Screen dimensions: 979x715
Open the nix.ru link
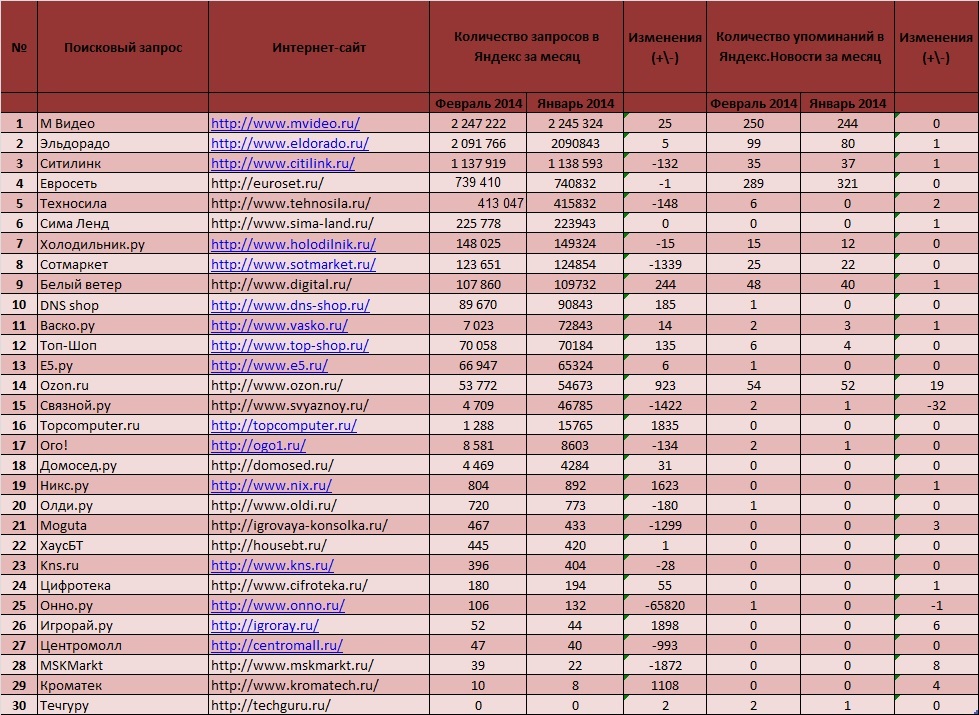(272, 485)
